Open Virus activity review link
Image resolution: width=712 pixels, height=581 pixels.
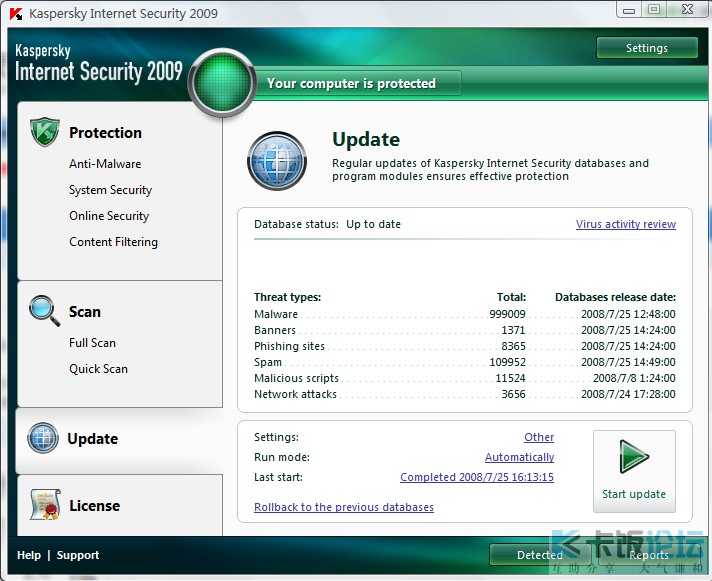click(x=626, y=224)
